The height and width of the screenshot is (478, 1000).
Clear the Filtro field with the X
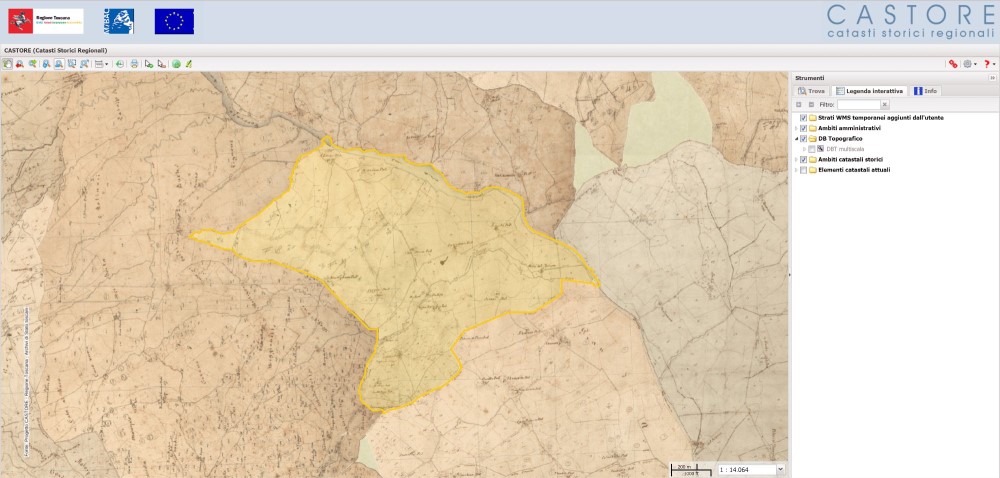(885, 105)
